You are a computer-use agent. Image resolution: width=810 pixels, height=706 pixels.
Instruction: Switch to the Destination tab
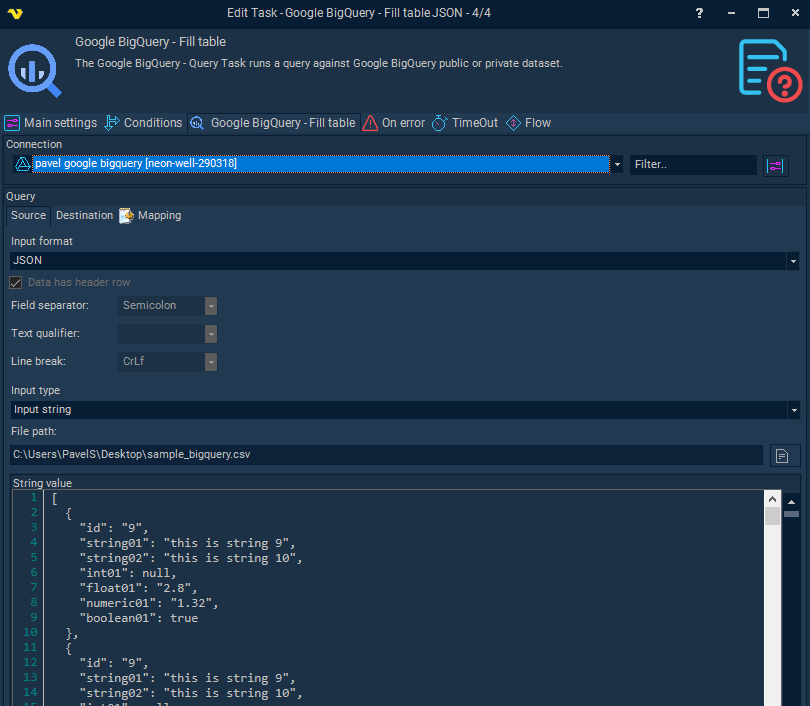pyautogui.click(x=84, y=215)
